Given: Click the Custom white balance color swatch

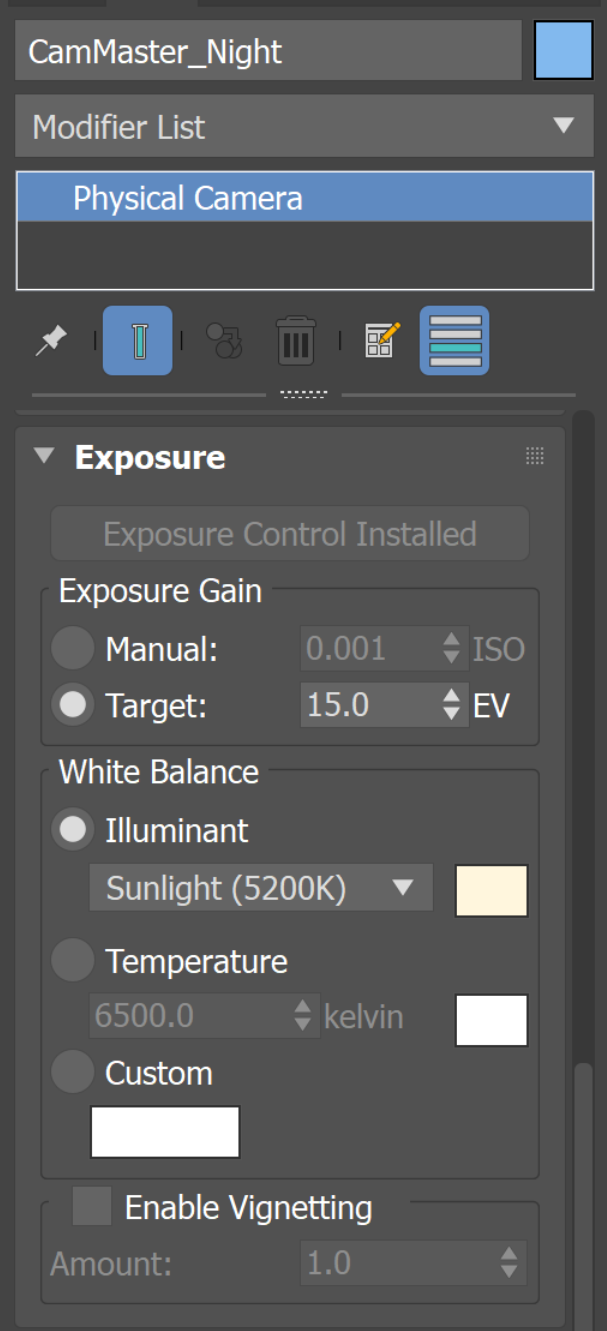Looking at the screenshot, I should click(165, 1132).
